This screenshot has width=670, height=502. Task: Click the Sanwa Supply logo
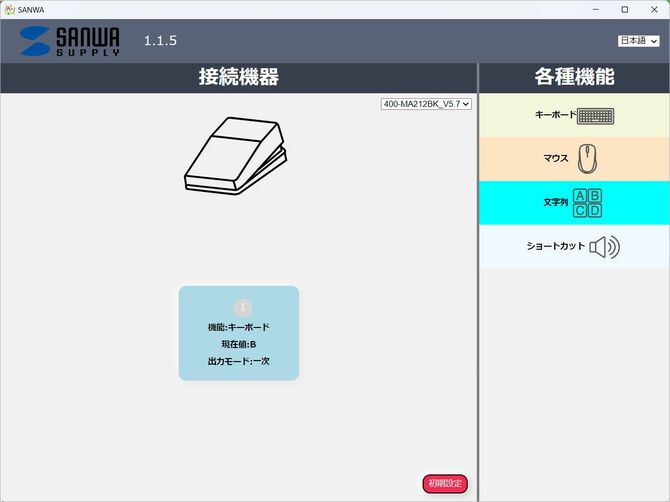click(x=70, y=41)
